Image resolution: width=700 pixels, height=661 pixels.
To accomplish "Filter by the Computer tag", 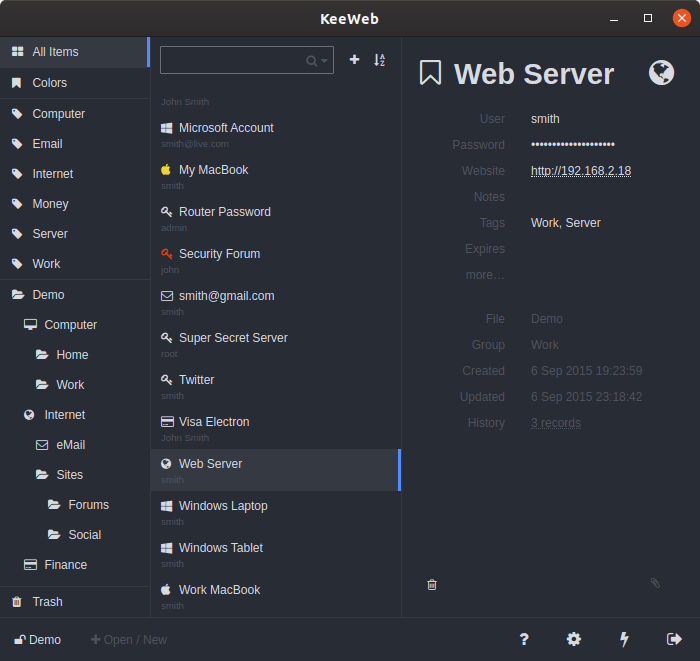I will pos(75,114).
